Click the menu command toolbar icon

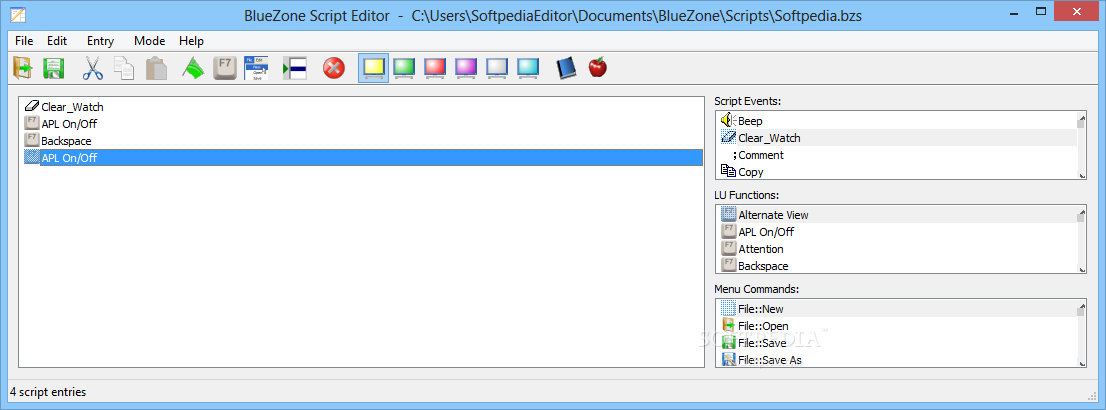pyautogui.click(x=257, y=68)
